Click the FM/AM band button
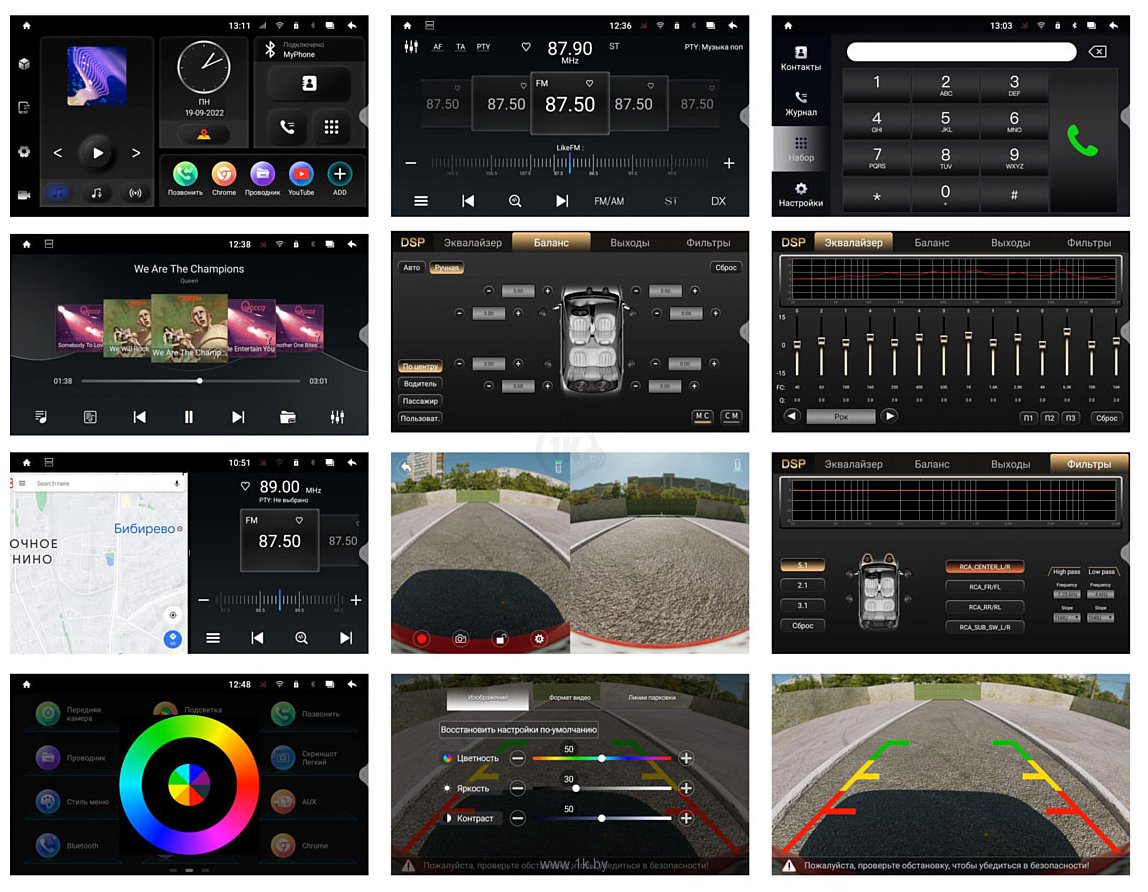Screen dimensions: 1148x892 click(x=609, y=201)
